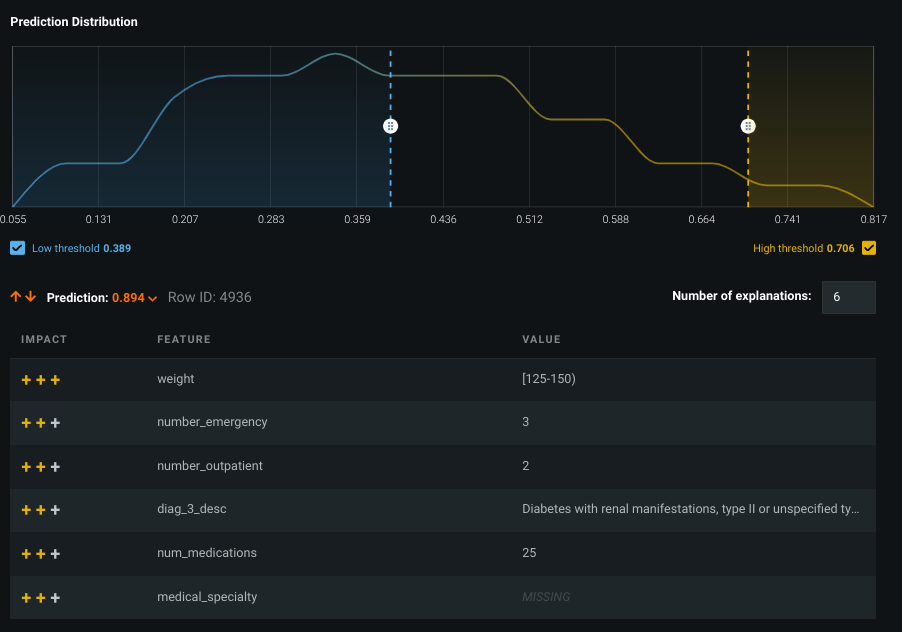902x632 pixels.
Task: Click the blue low threshold handle on chart
Action: tap(390, 126)
